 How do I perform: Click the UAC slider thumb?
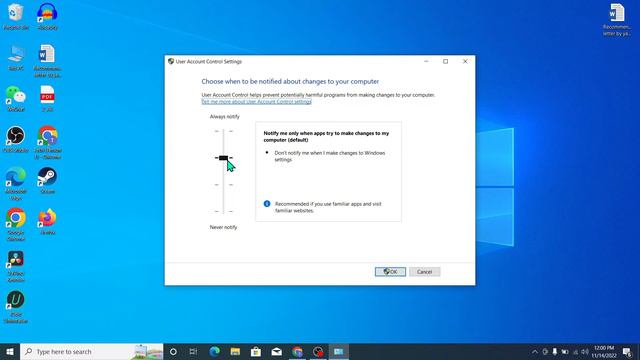click(x=223, y=158)
